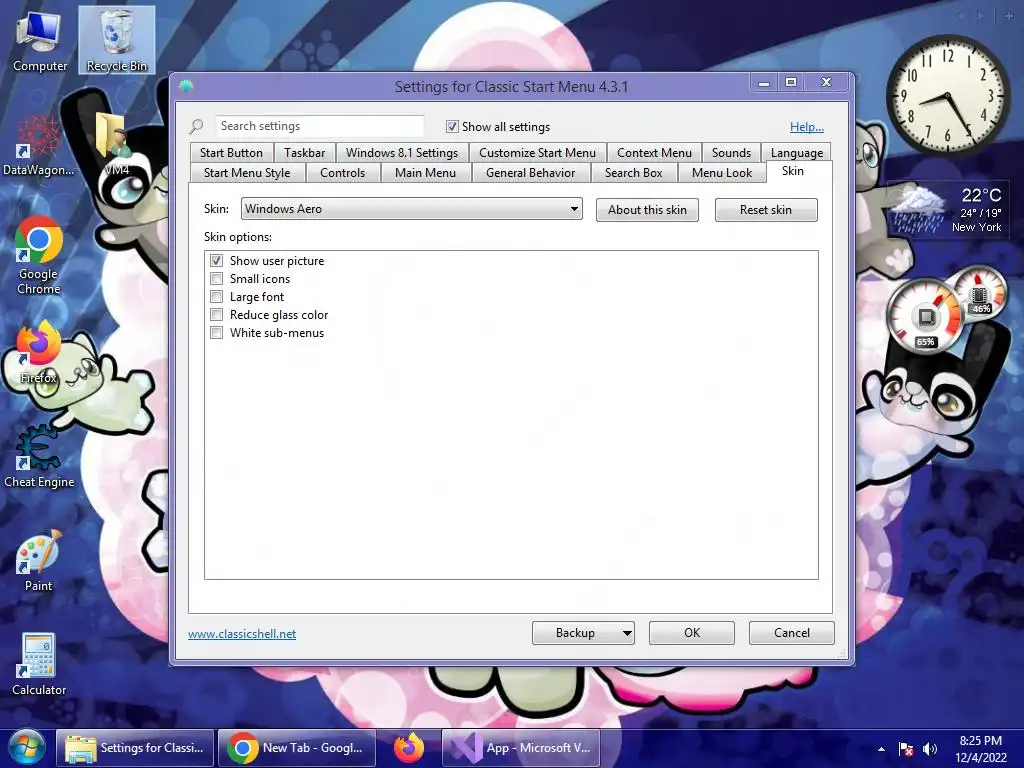Enable Large font skin option
Screen dimensions: 1024x768
216,296
